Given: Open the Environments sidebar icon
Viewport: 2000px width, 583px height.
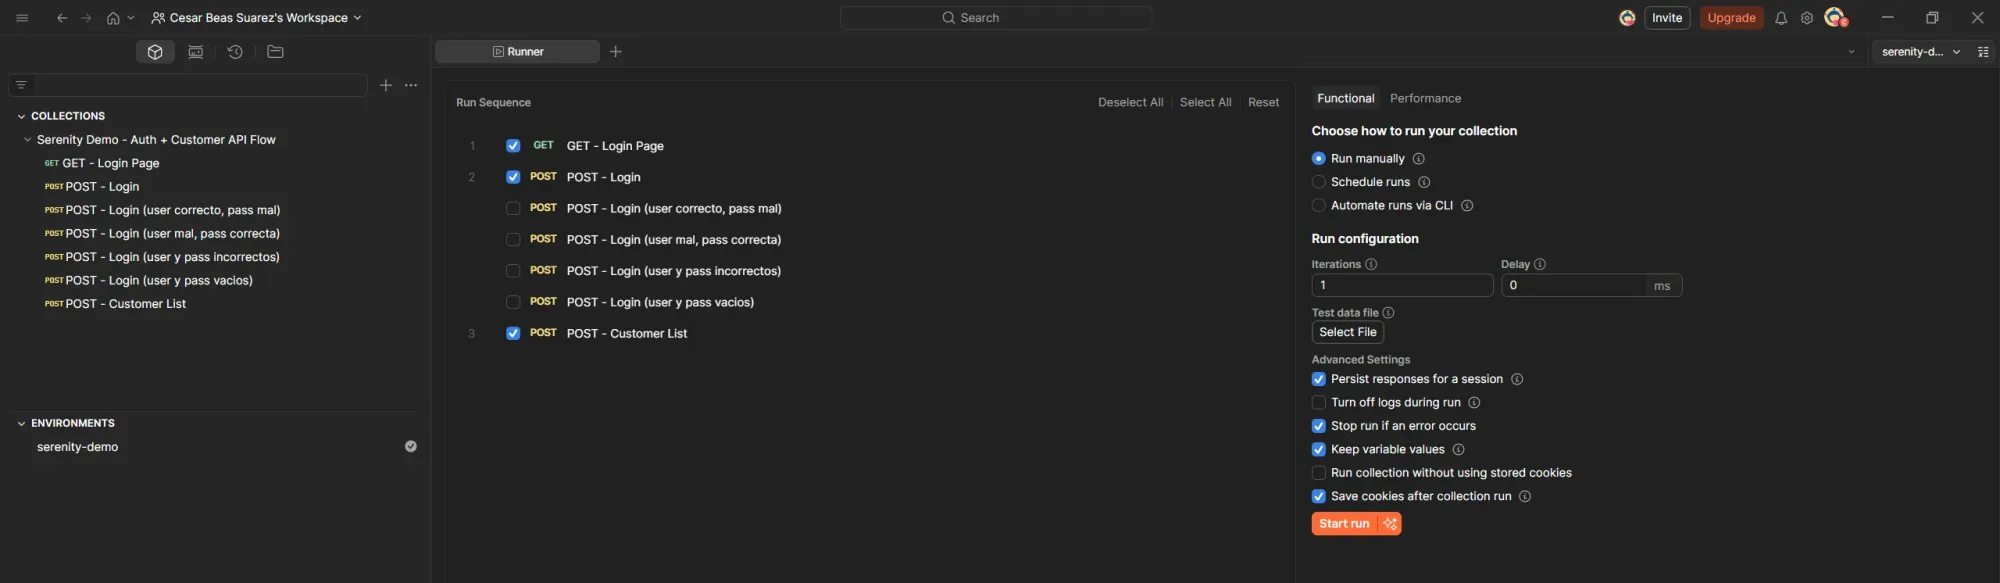Looking at the screenshot, I should click(196, 52).
